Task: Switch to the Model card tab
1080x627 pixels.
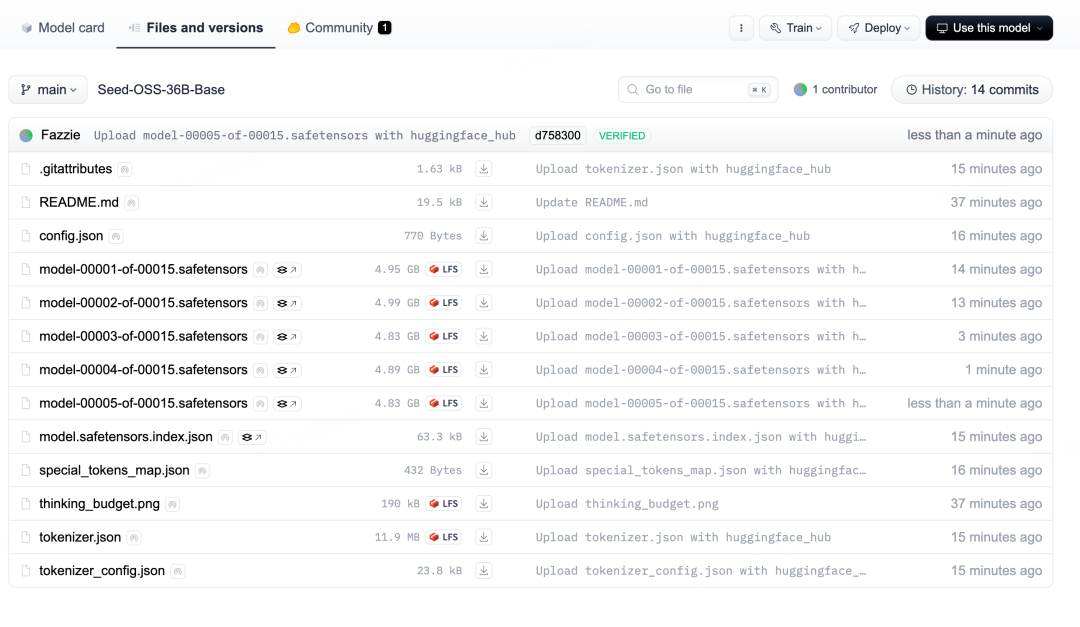Action: tap(63, 28)
